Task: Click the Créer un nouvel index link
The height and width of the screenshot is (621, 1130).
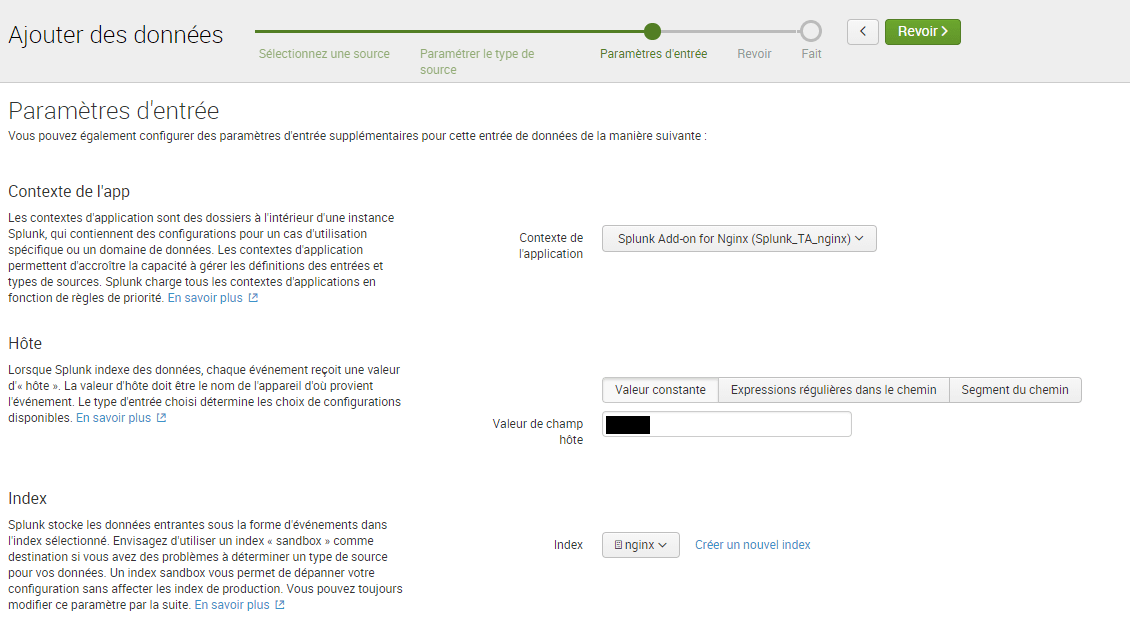Action: (x=752, y=545)
